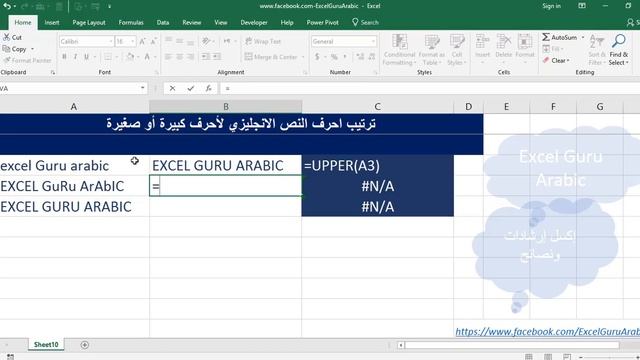The width and height of the screenshot is (640, 360).
Task: Center text horizontally
Action: (x=179, y=57)
